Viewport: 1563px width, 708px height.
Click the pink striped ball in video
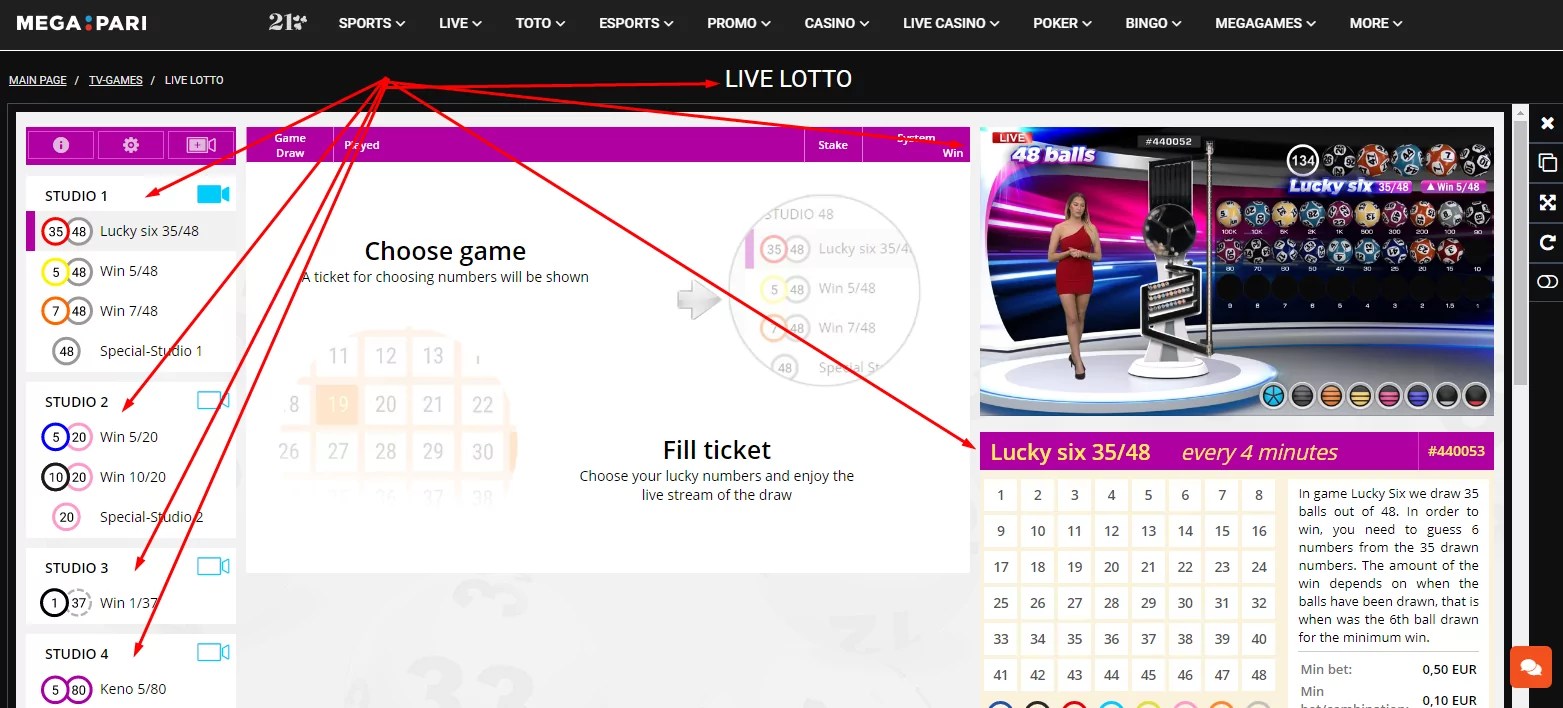pos(1389,396)
